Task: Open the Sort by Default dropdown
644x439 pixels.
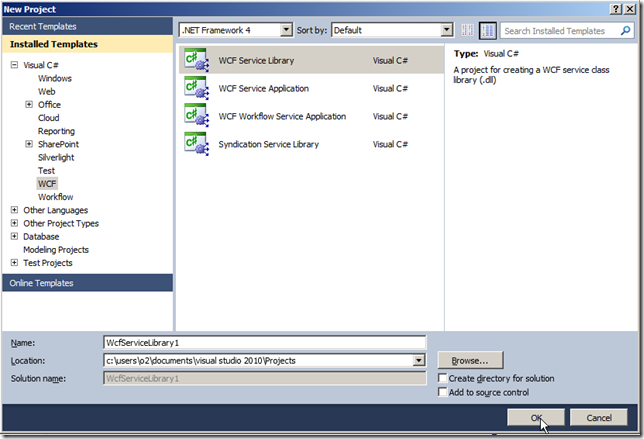Action: pyautogui.click(x=446, y=30)
